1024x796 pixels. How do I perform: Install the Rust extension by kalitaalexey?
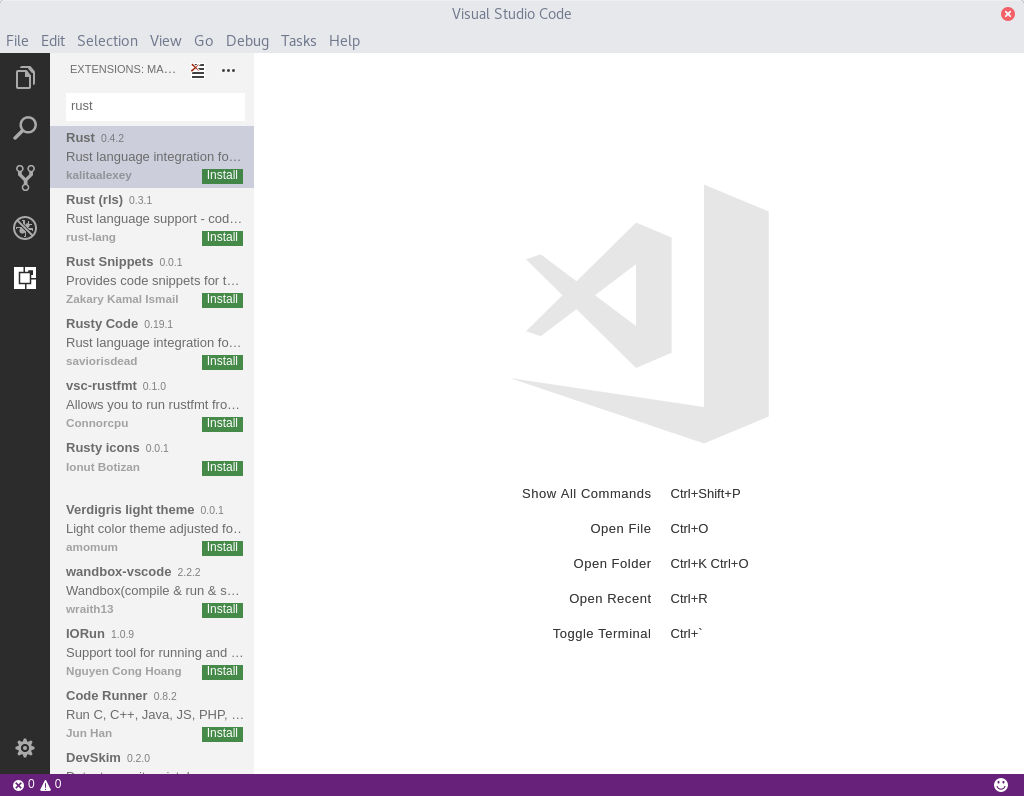pos(222,176)
